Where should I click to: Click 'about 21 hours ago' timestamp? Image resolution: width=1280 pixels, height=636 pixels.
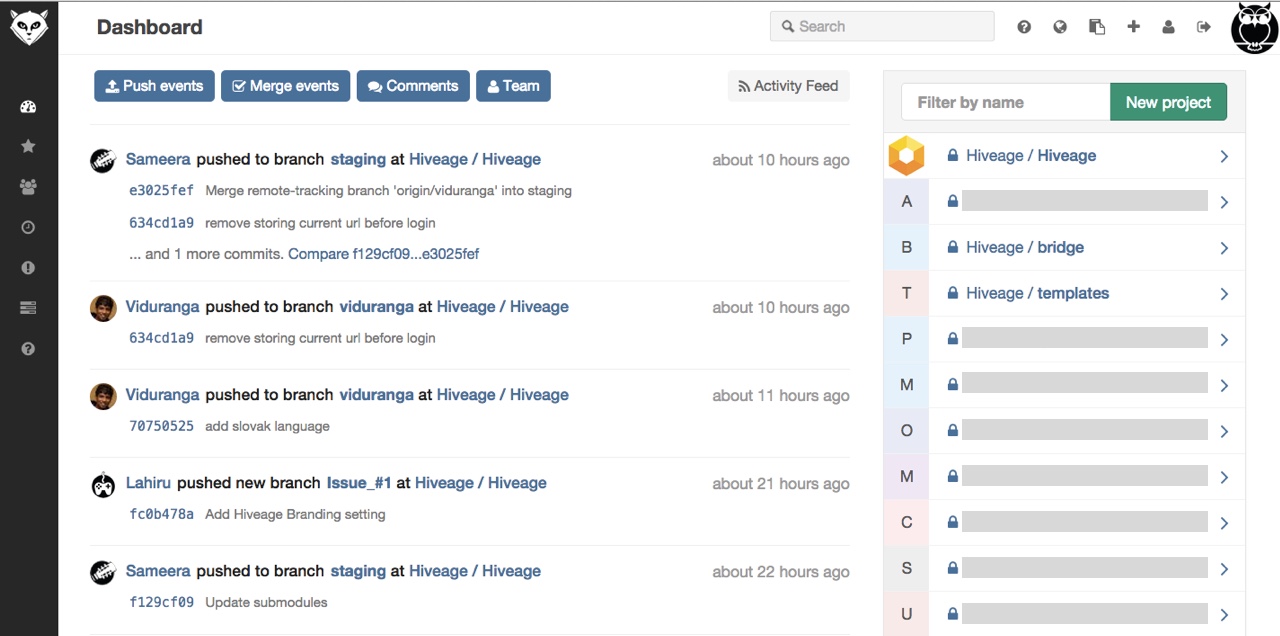781,484
